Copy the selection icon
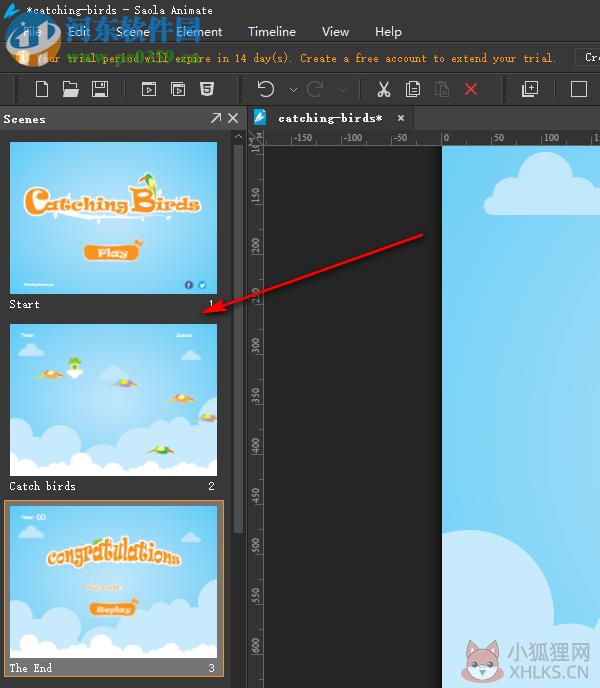Screen dimensions: 600x688 tap(413, 89)
